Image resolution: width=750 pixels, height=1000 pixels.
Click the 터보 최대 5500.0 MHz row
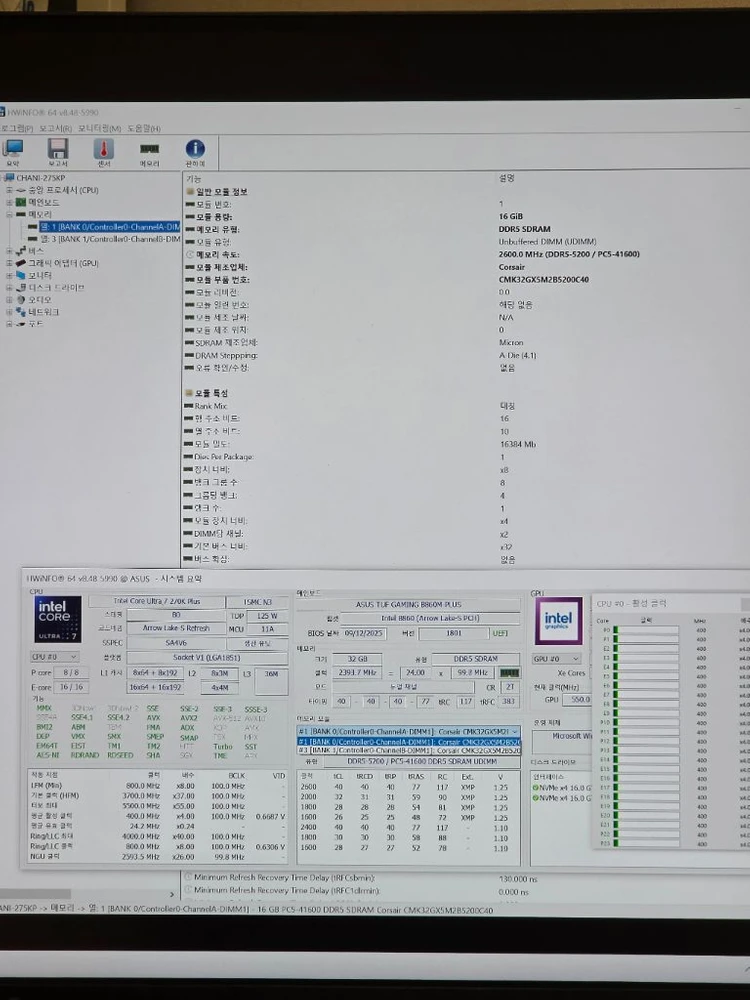pyautogui.click(x=157, y=806)
